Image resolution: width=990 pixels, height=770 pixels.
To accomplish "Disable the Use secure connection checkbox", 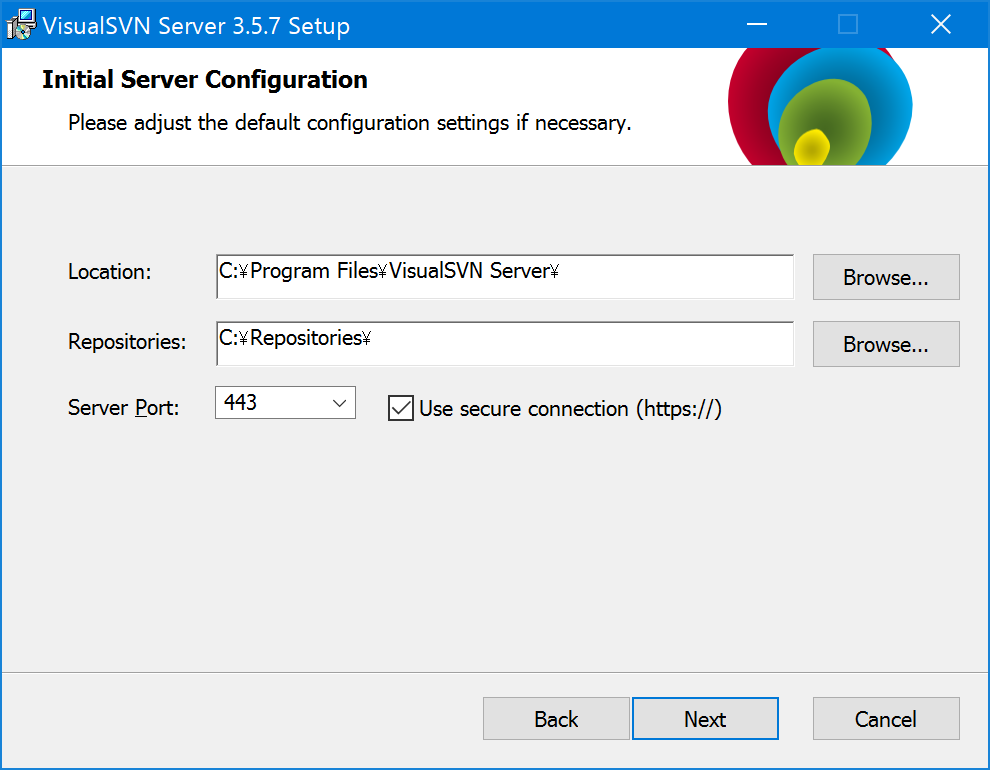I will pos(401,408).
